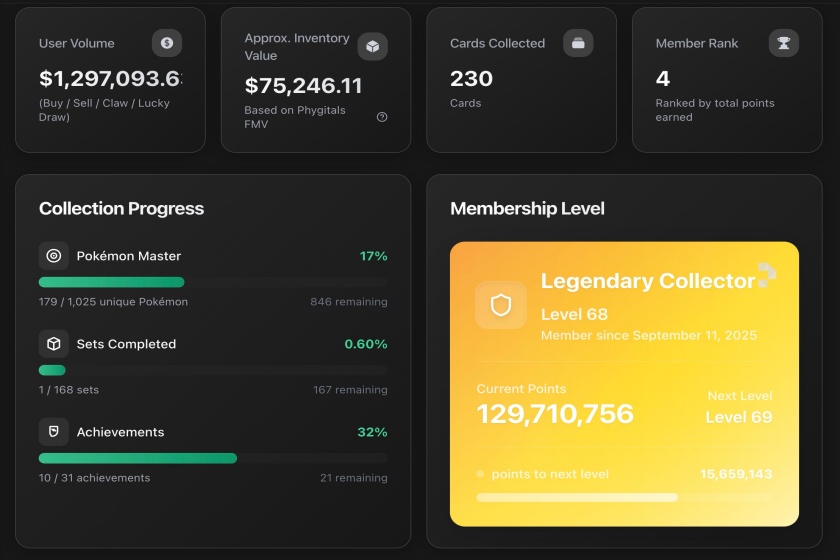This screenshot has height=560, width=840.
Task: Click the shield icon on the membership card
Action: point(501,305)
